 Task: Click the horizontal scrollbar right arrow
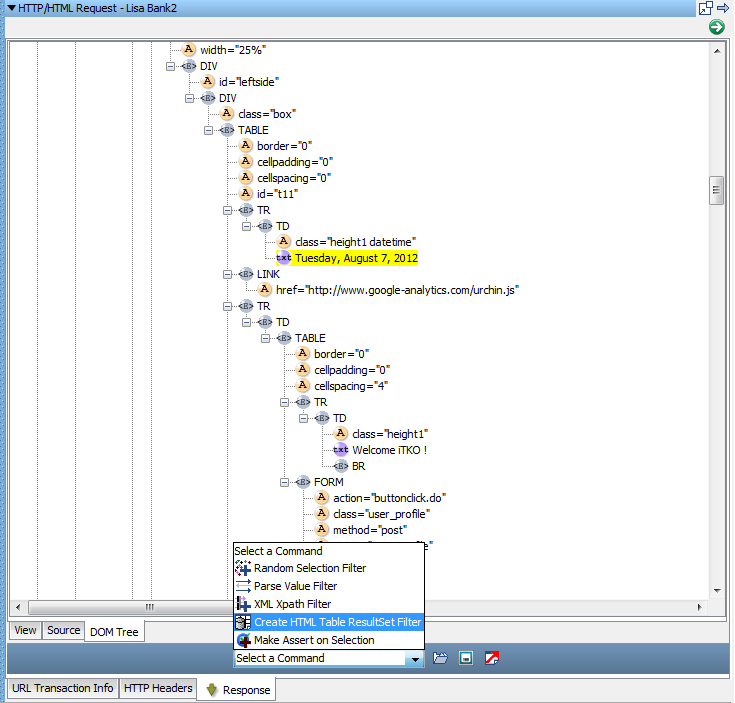pyautogui.click(x=699, y=607)
